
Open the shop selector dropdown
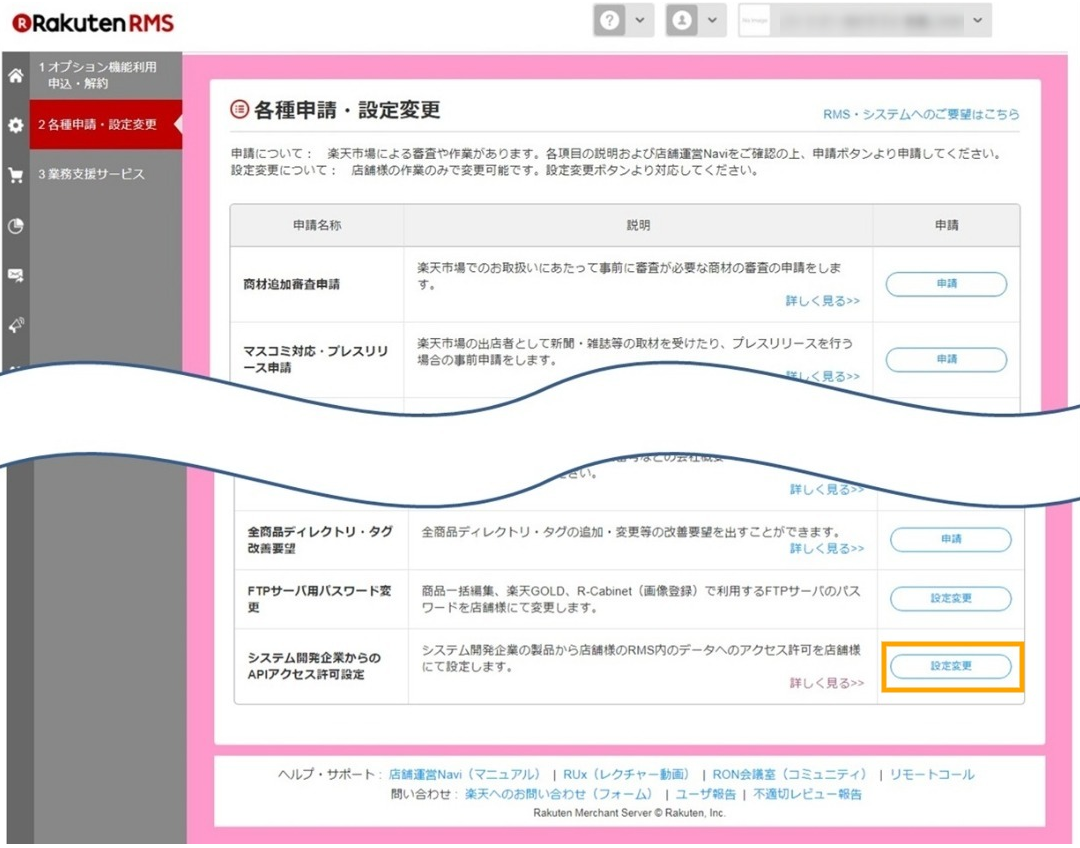[864, 21]
